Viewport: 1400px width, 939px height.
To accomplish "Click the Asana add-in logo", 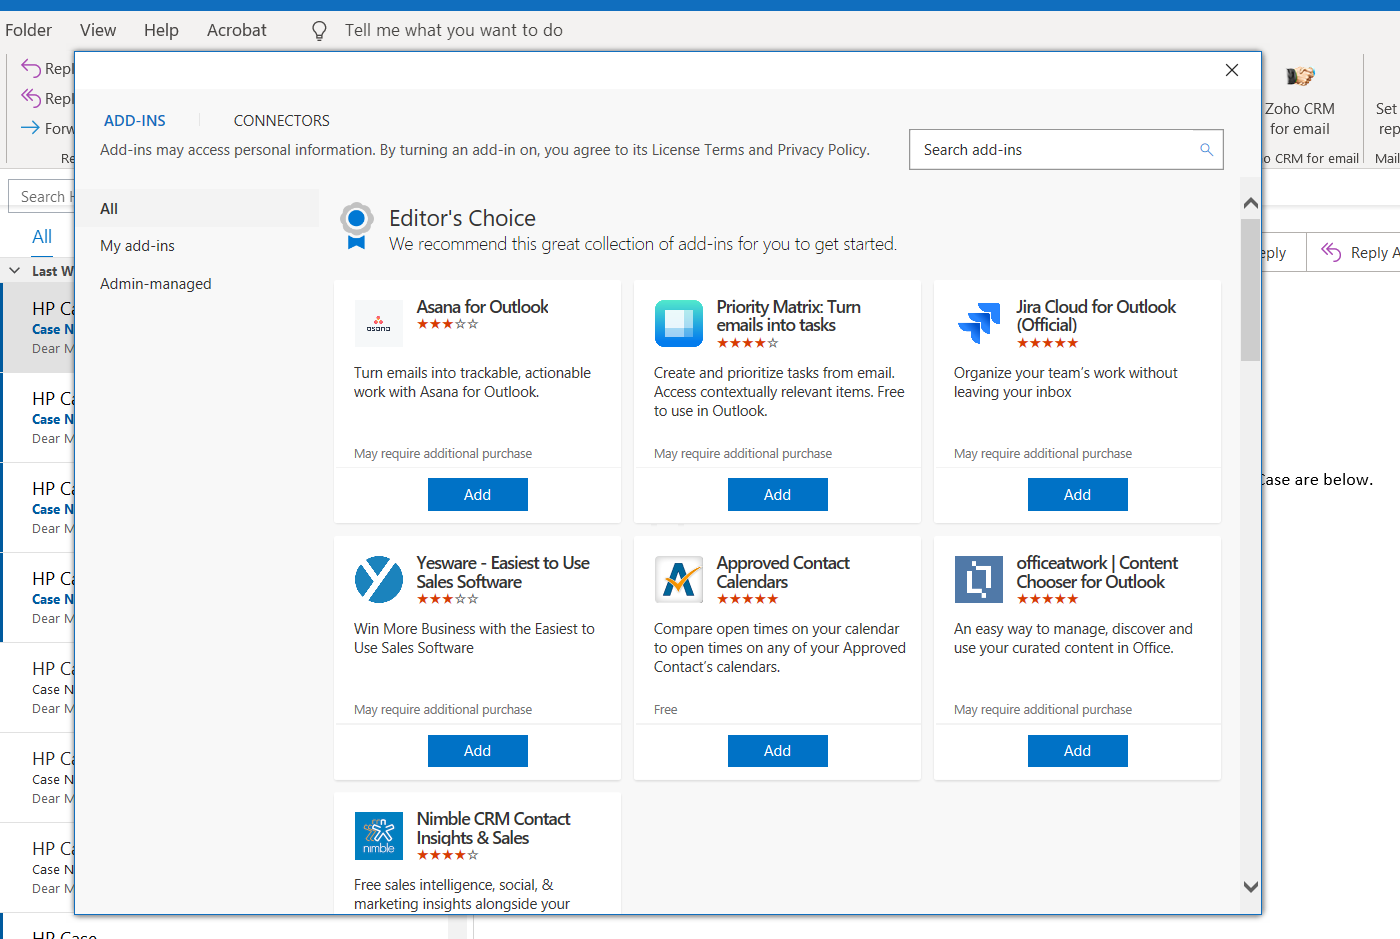I will [x=379, y=324].
